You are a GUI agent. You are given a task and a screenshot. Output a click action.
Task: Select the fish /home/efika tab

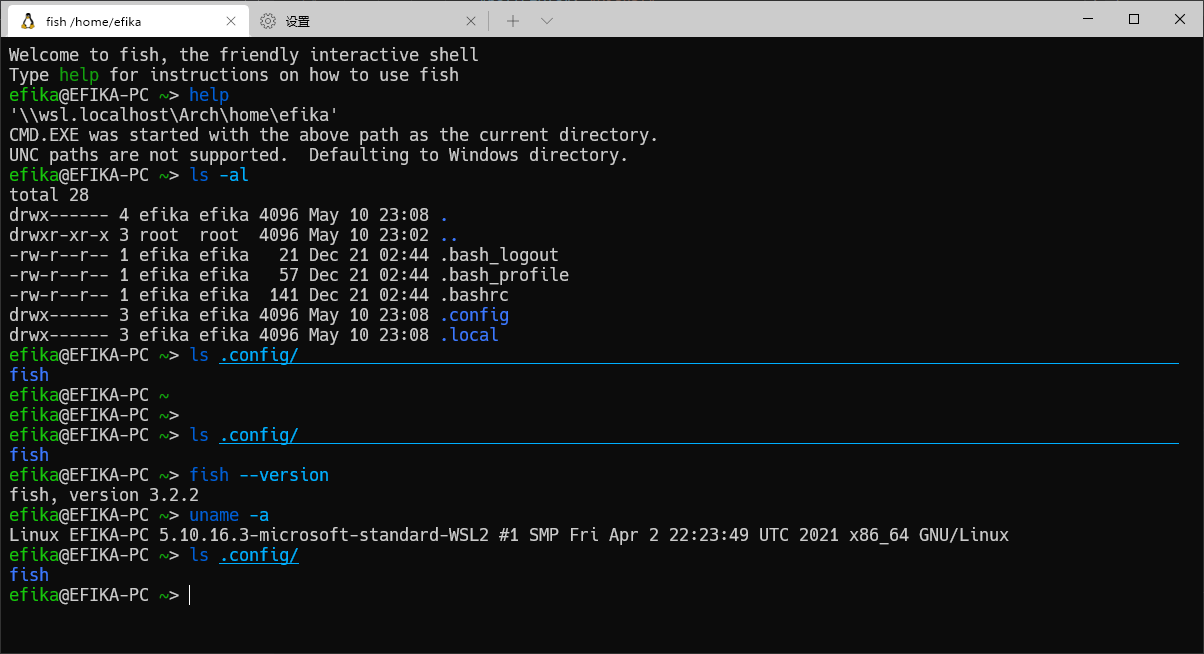point(130,21)
